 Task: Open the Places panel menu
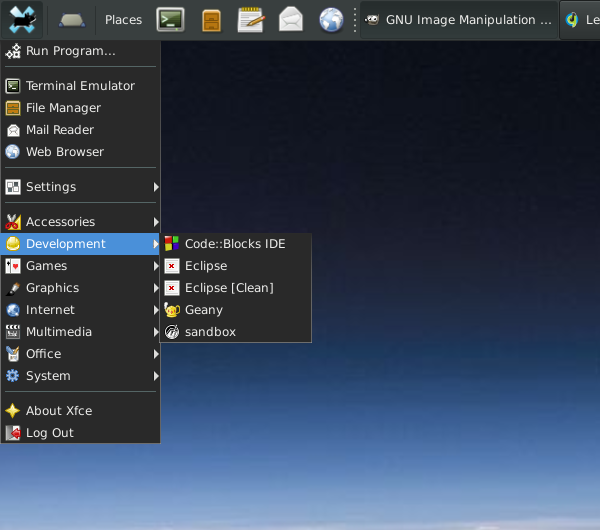(x=123, y=20)
